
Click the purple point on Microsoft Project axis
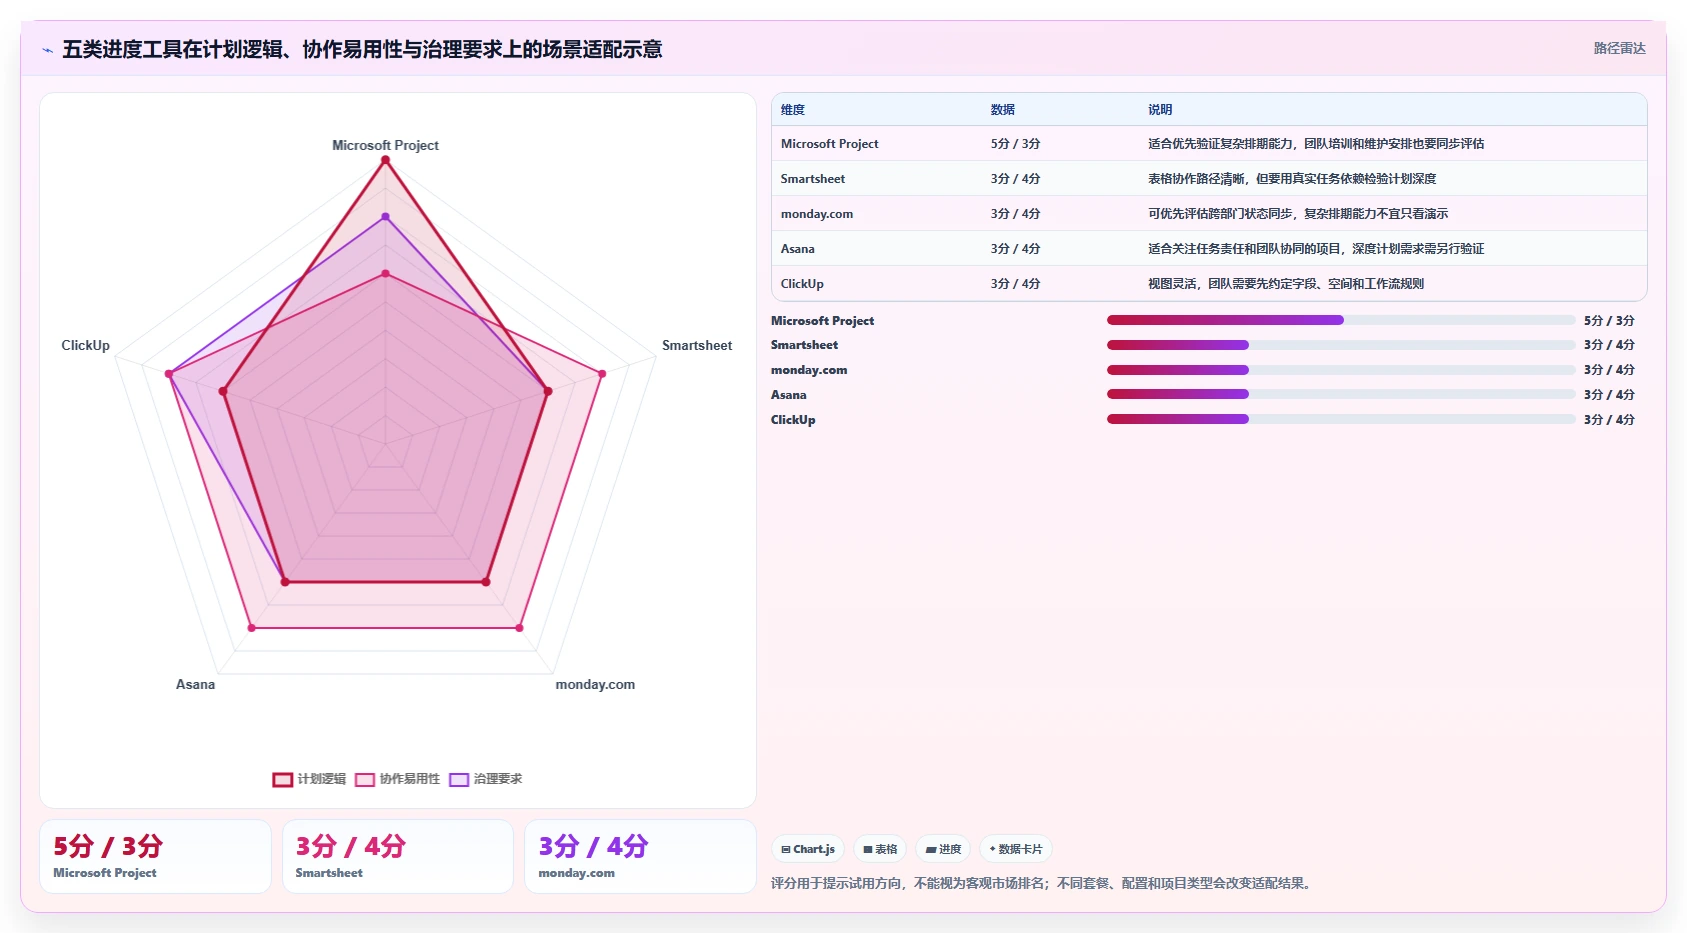pyautogui.click(x=385, y=216)
